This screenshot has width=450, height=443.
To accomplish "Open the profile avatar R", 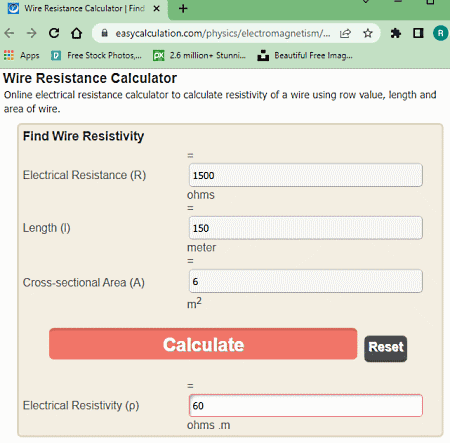I will [440, 33].
